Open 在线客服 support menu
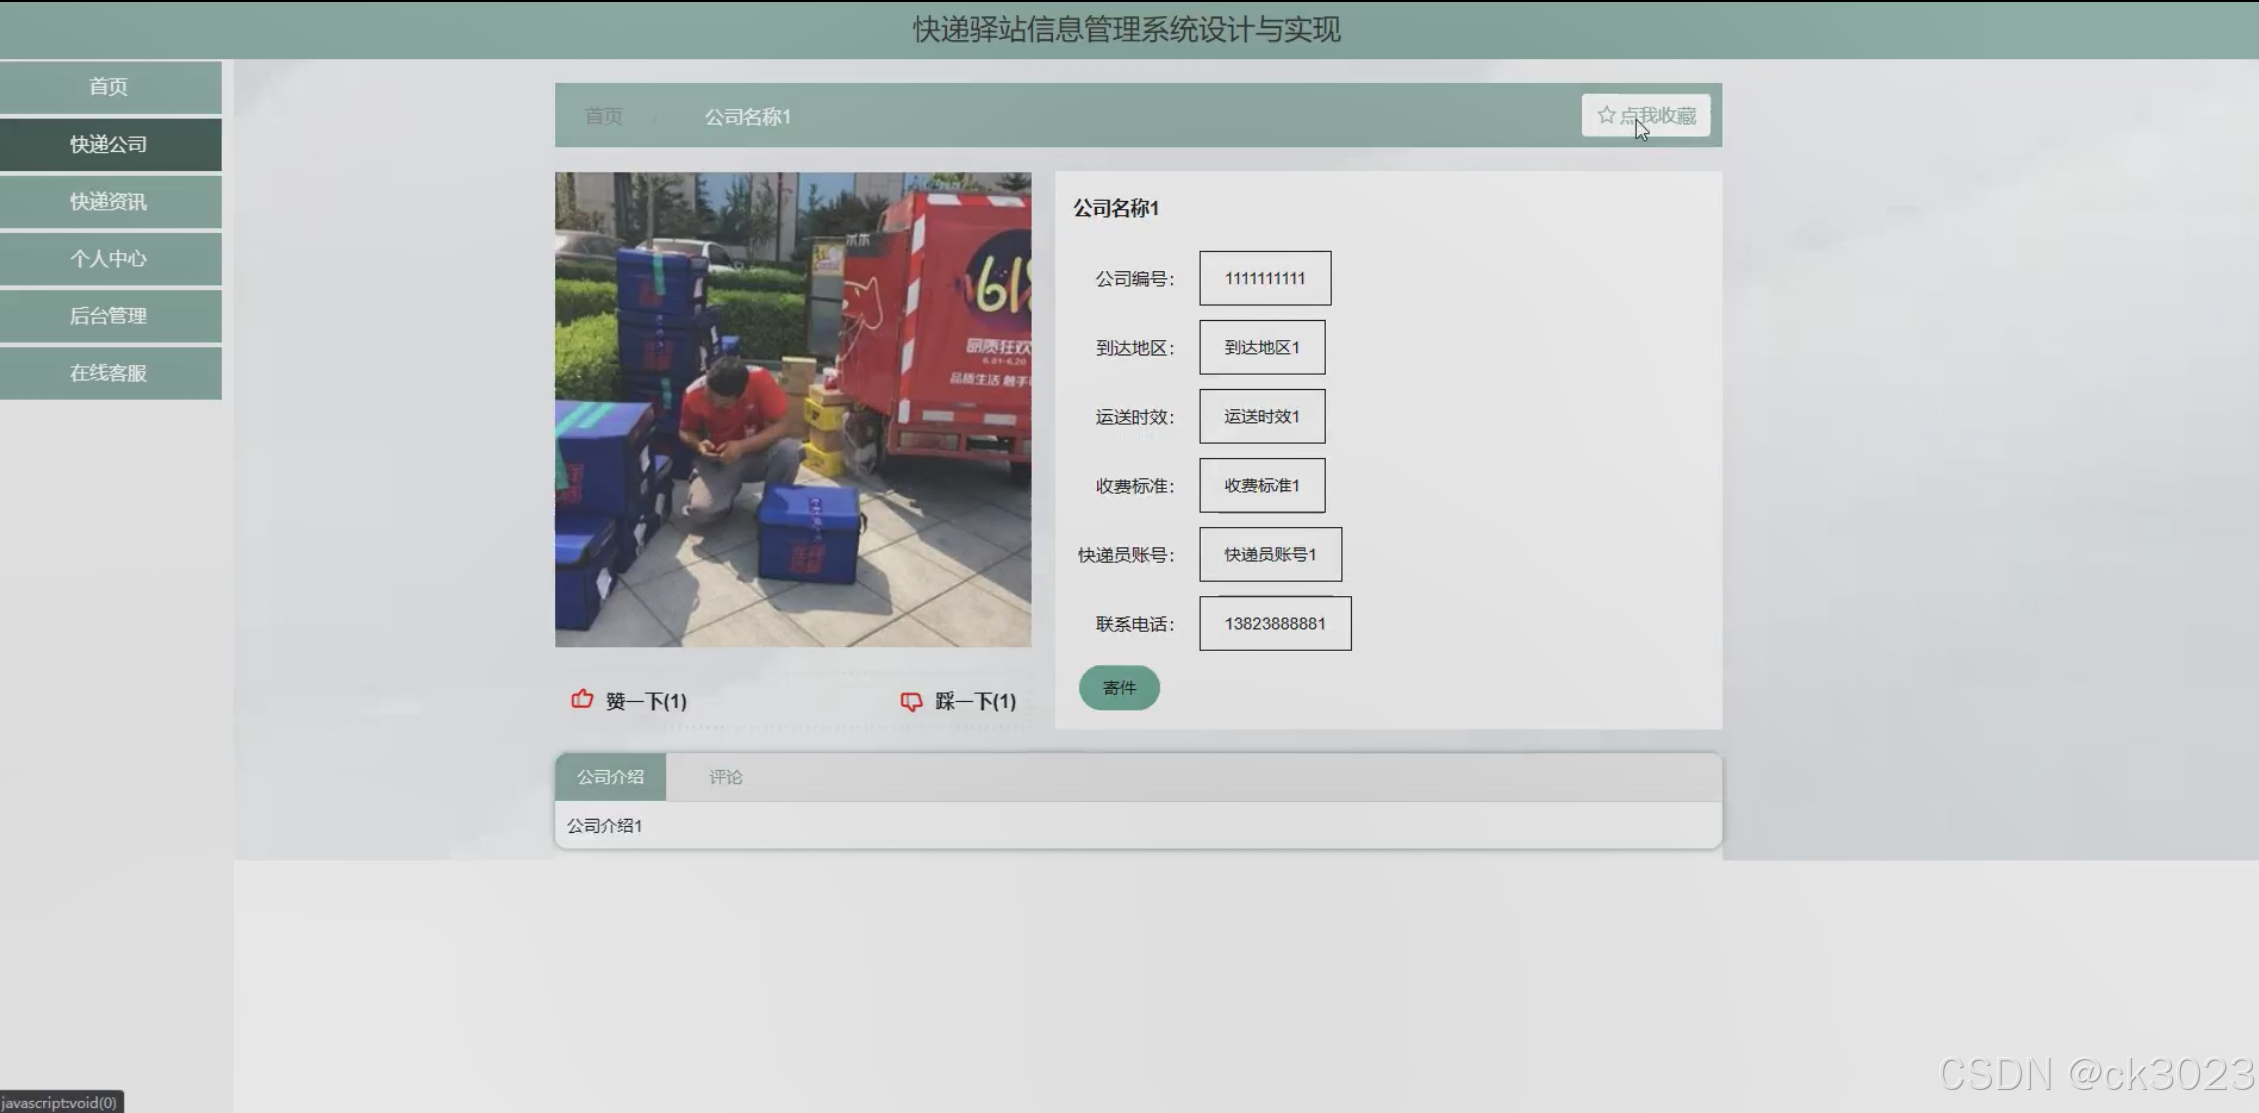 [109, 373]
